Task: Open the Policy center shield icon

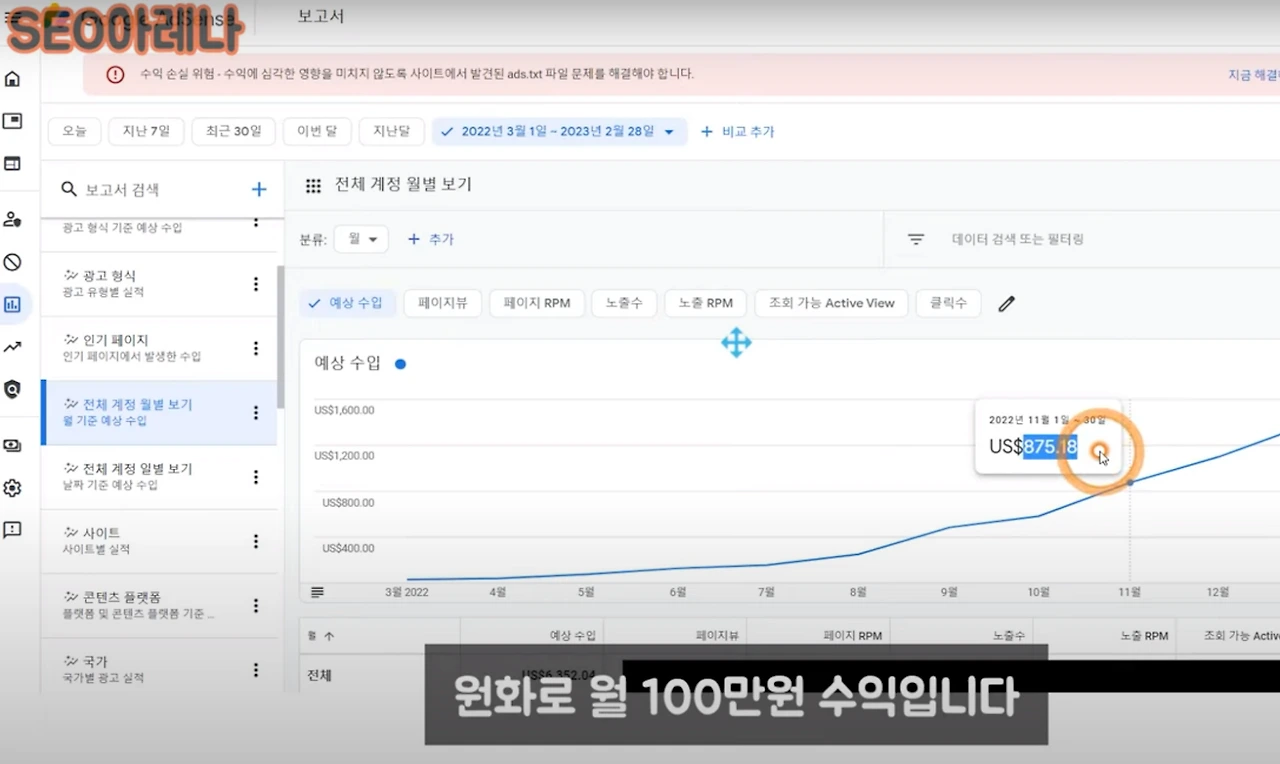Action: 13,389
